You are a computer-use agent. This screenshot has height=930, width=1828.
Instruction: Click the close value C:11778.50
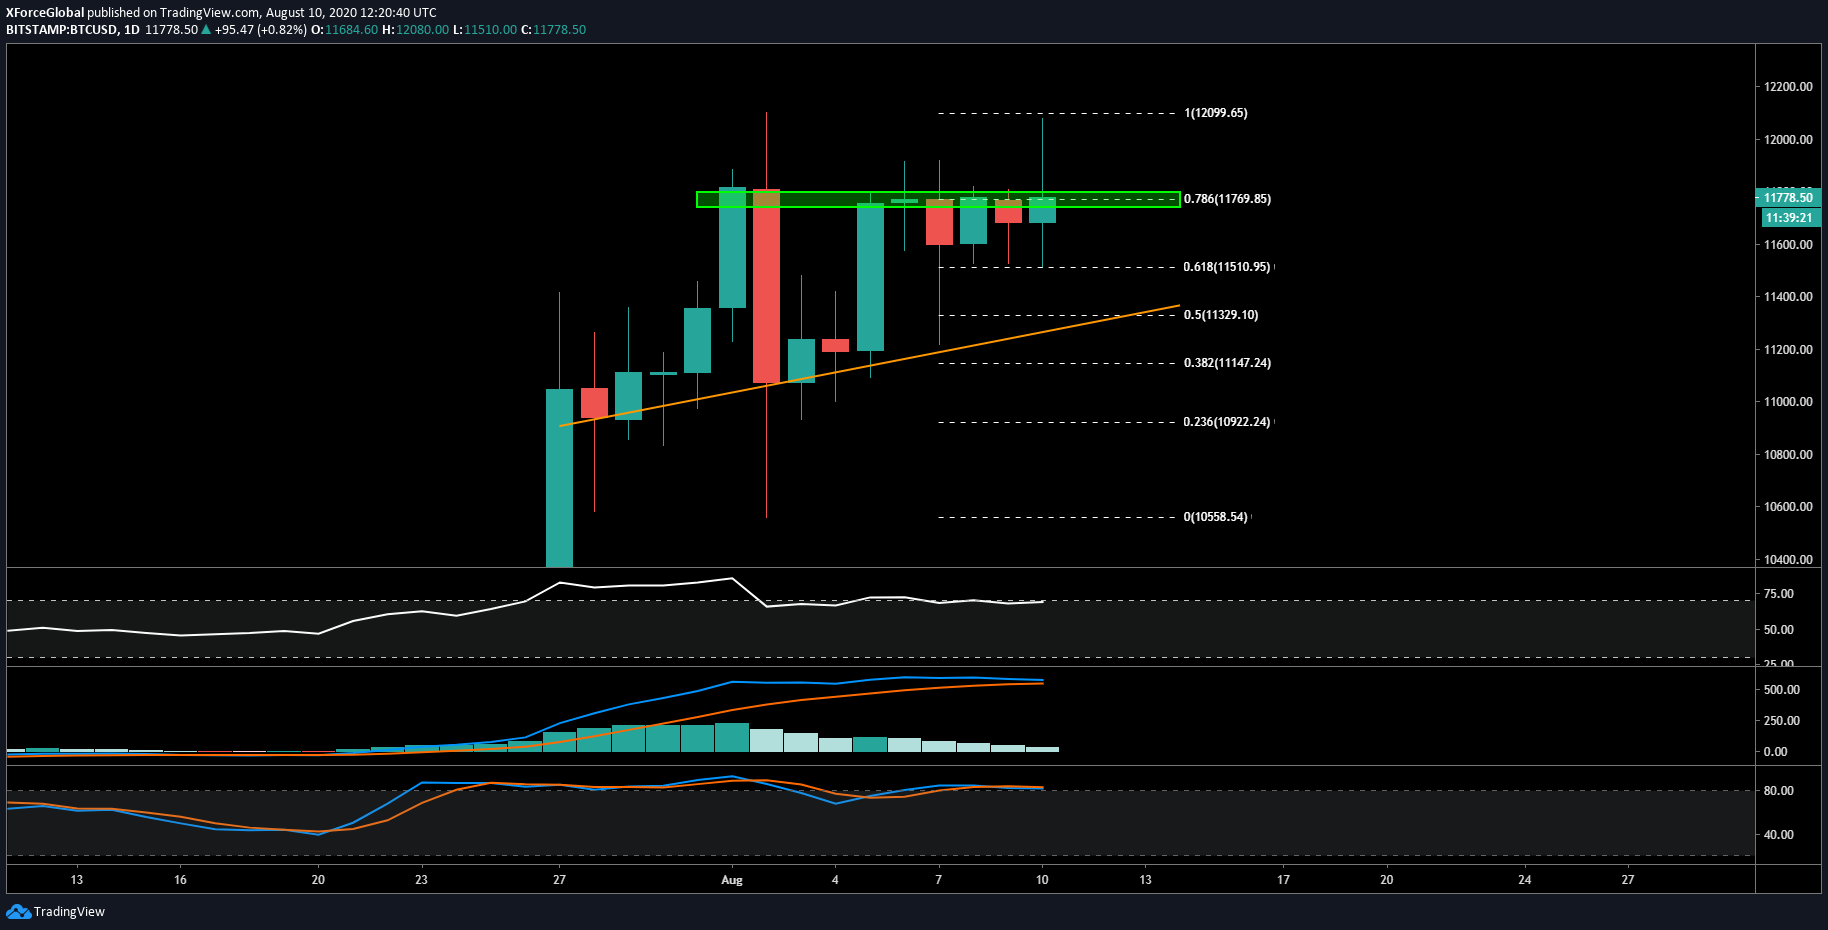553,30
